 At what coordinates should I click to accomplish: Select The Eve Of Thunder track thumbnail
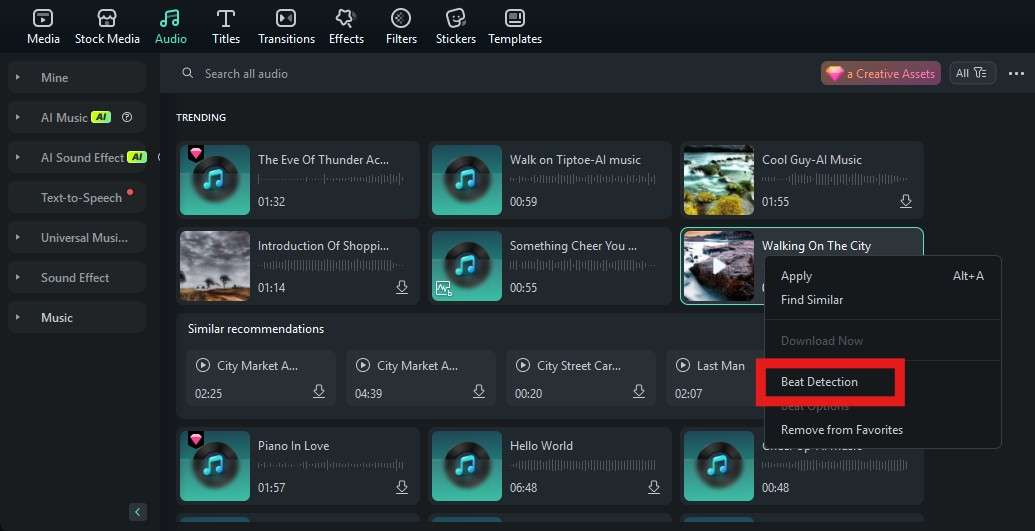click(x=215, y=180)
